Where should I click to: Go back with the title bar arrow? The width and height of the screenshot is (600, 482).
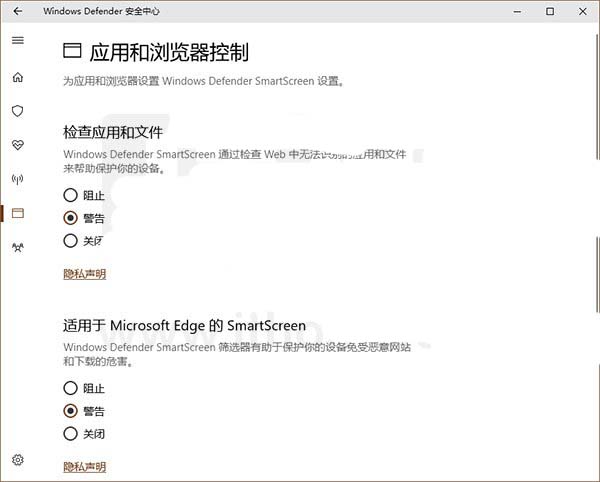pos(18,11)
